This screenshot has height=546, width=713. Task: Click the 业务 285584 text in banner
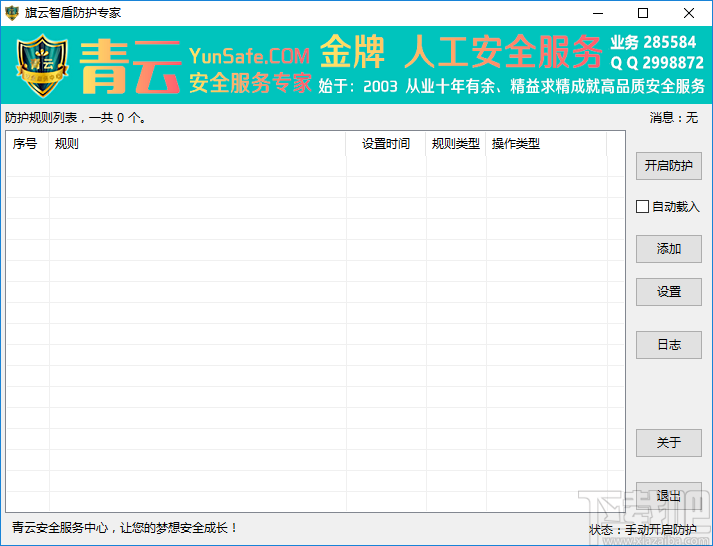pyautogui.click(x=653, y=42)
